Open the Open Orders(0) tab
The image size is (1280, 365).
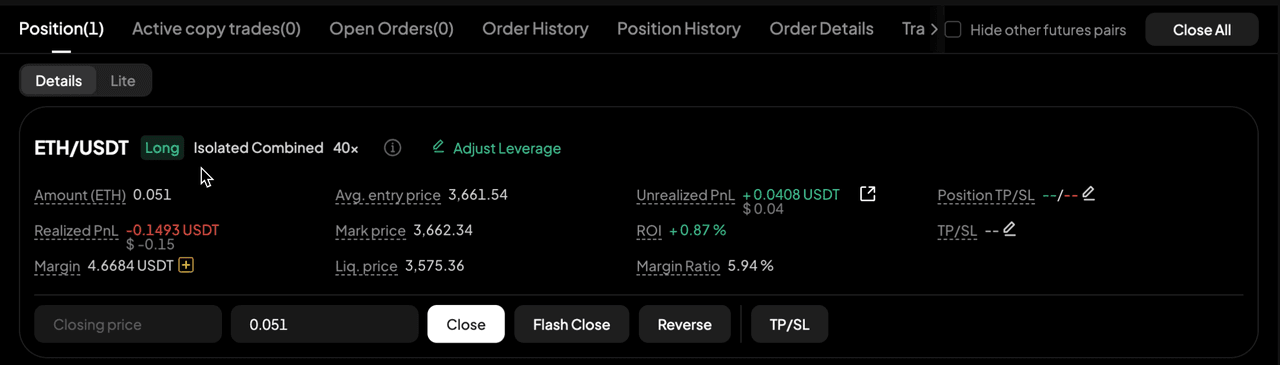[x=391, y=29]
